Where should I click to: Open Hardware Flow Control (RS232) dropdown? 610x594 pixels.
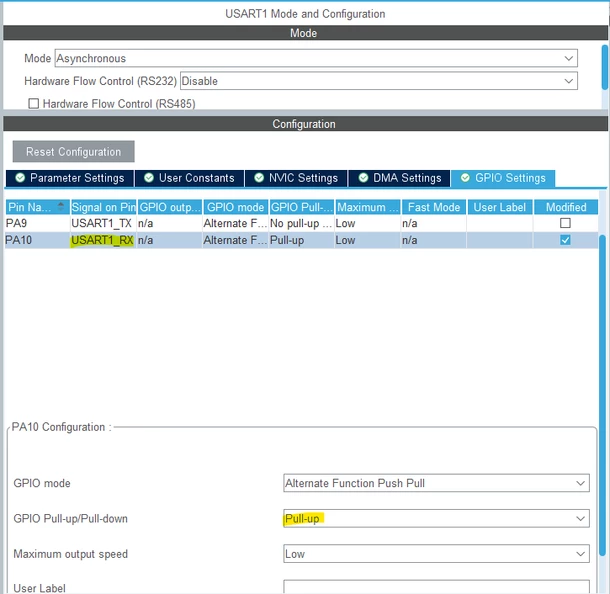pyautogui.click(x=379, y=81)
